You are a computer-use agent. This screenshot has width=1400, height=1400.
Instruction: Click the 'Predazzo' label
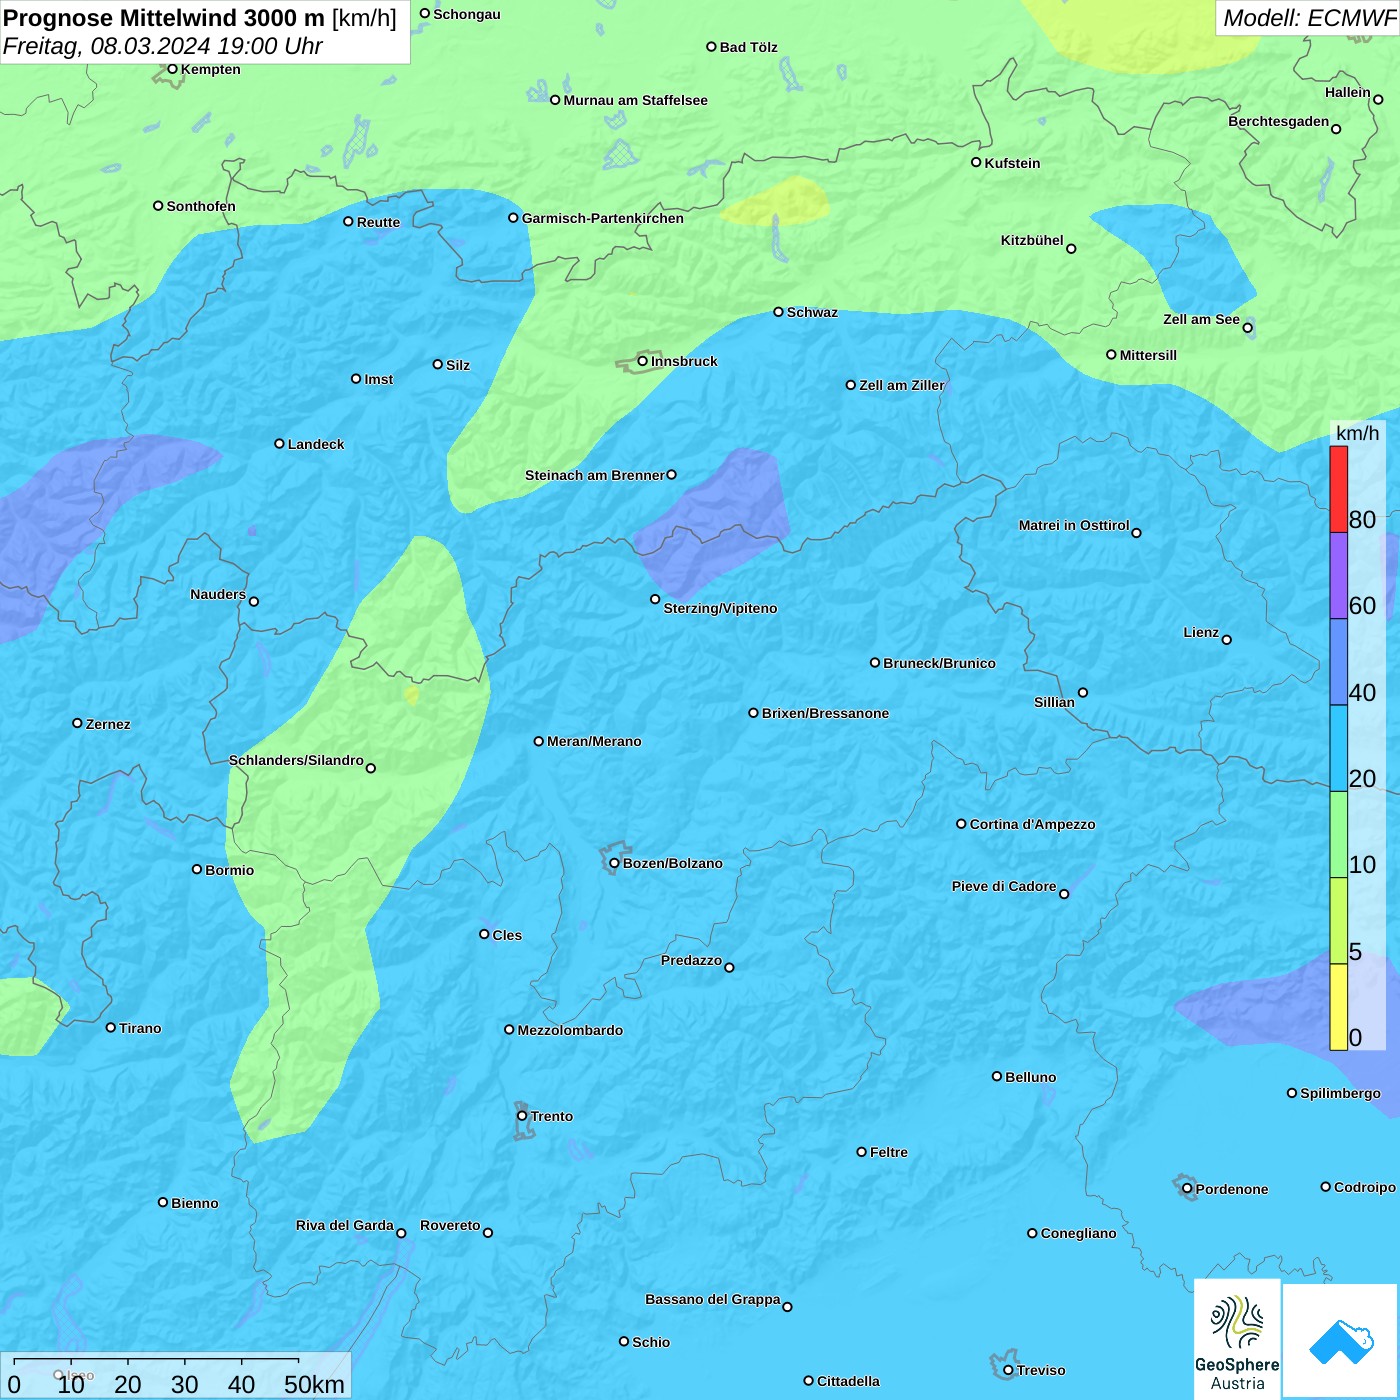coord(691,960)
